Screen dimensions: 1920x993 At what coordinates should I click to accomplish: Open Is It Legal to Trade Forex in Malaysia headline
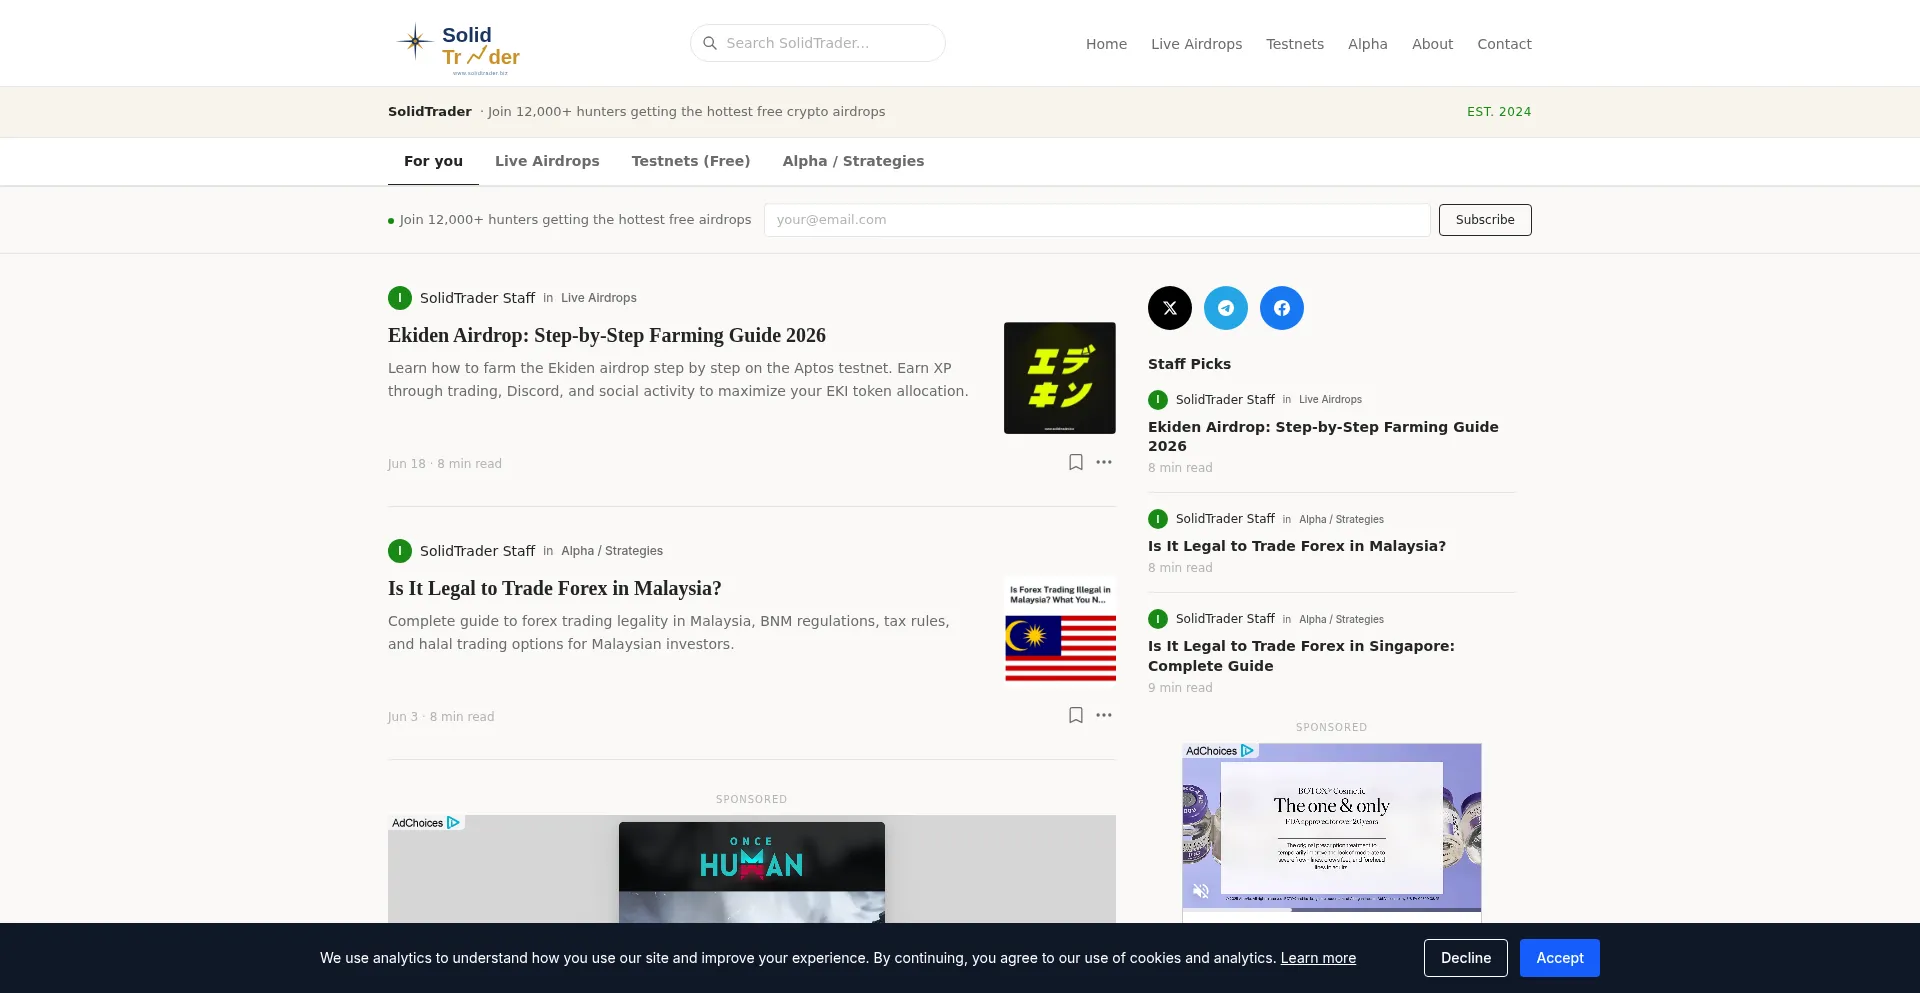pos(555,588)
